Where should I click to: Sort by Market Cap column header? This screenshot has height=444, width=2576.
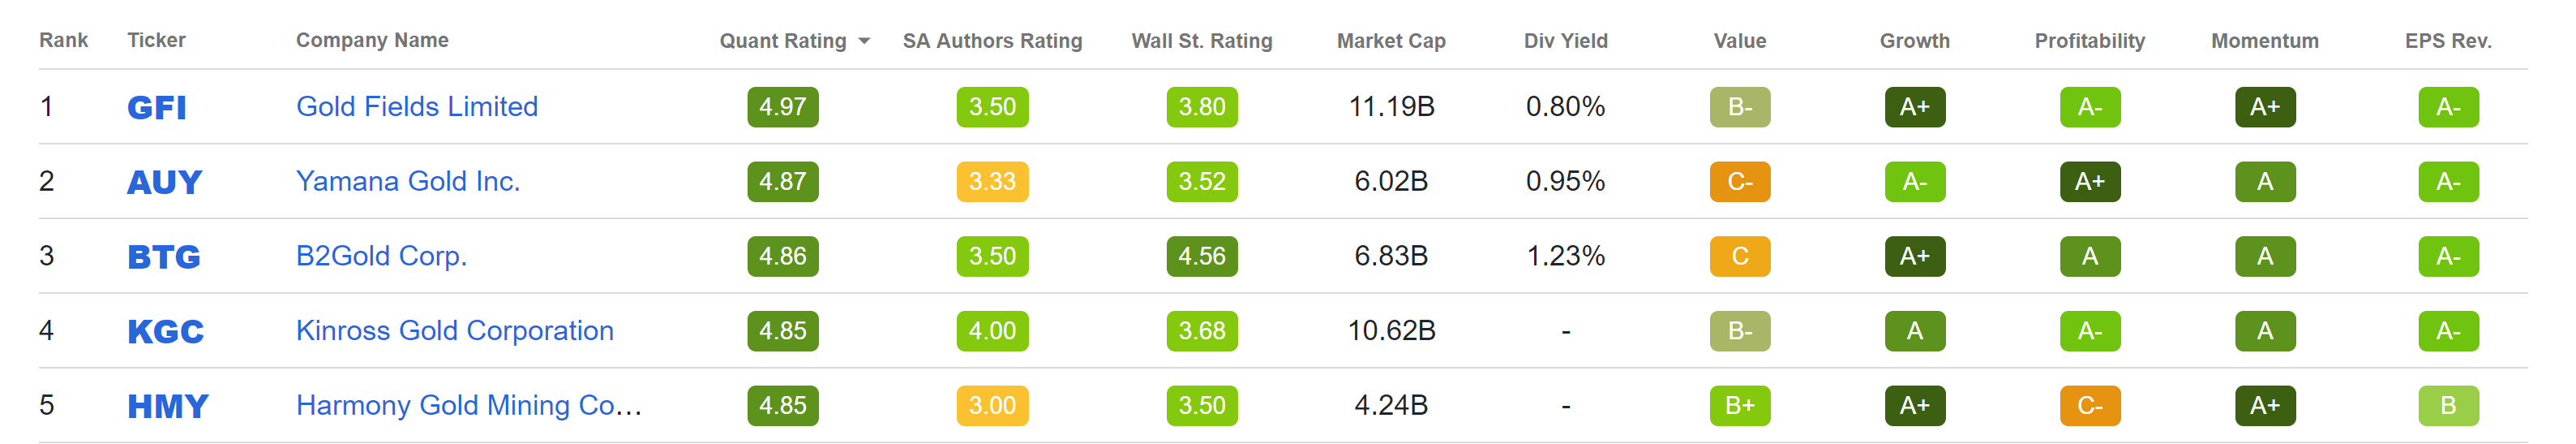[x=1391, y=41]
